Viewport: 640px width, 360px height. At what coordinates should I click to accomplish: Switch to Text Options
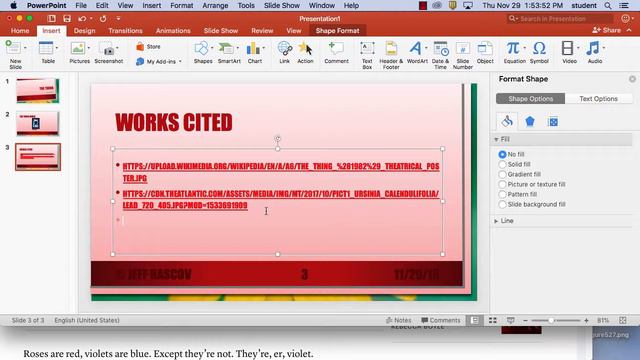(x=598, y=99)
